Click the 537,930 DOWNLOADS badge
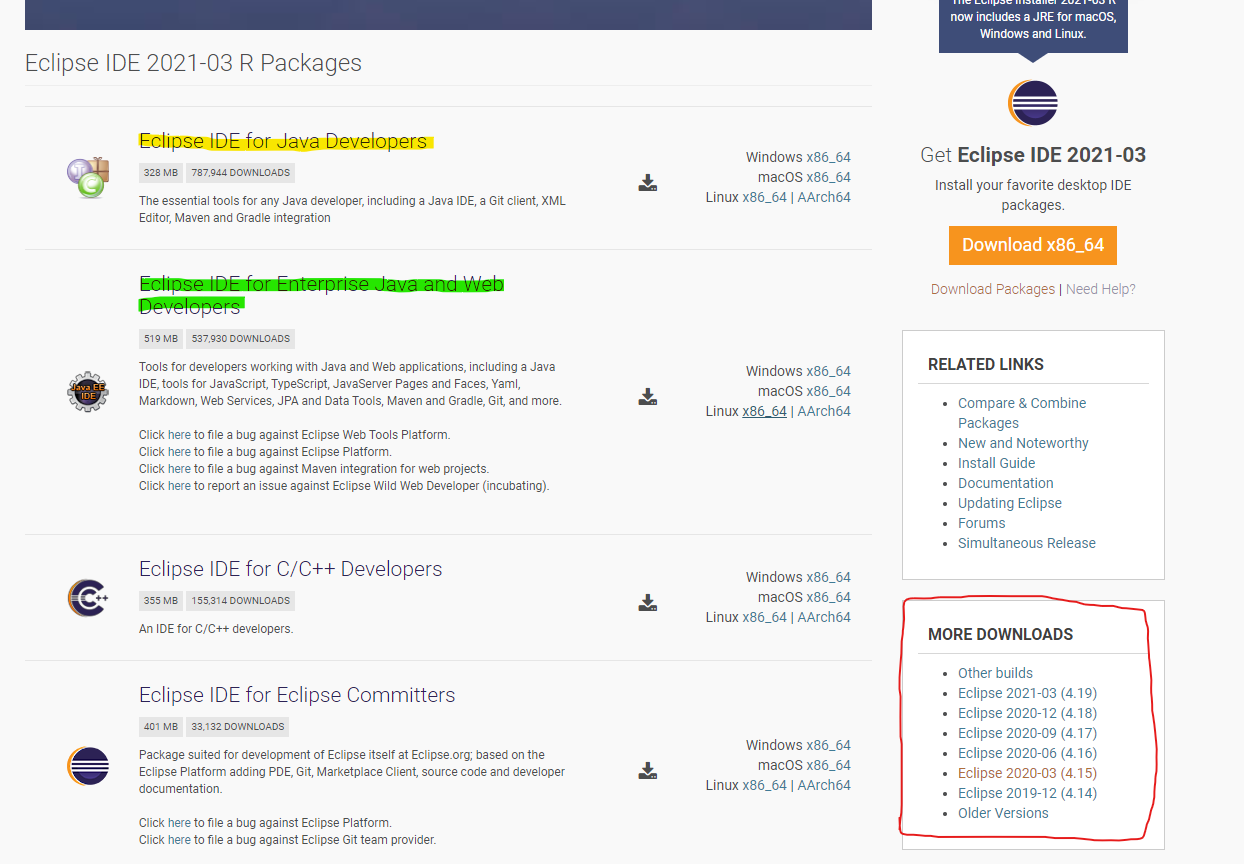 coord(240,339)
